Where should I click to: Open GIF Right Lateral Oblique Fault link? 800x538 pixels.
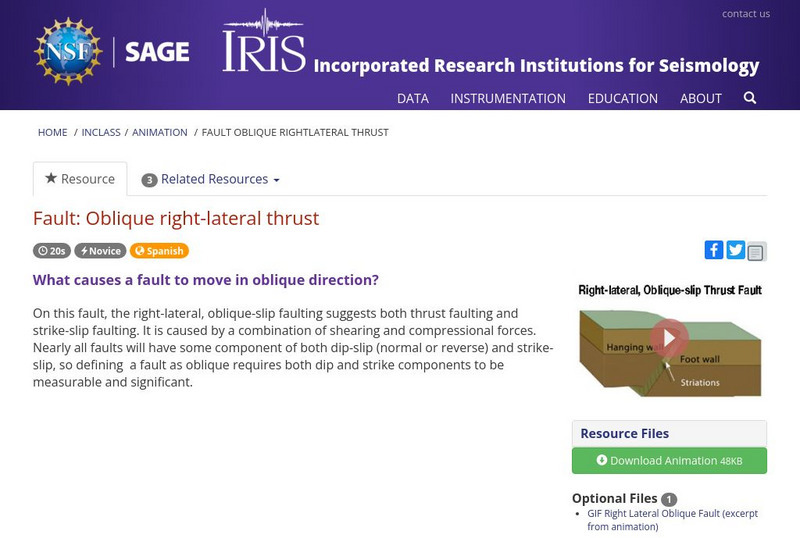click(672, 520)
